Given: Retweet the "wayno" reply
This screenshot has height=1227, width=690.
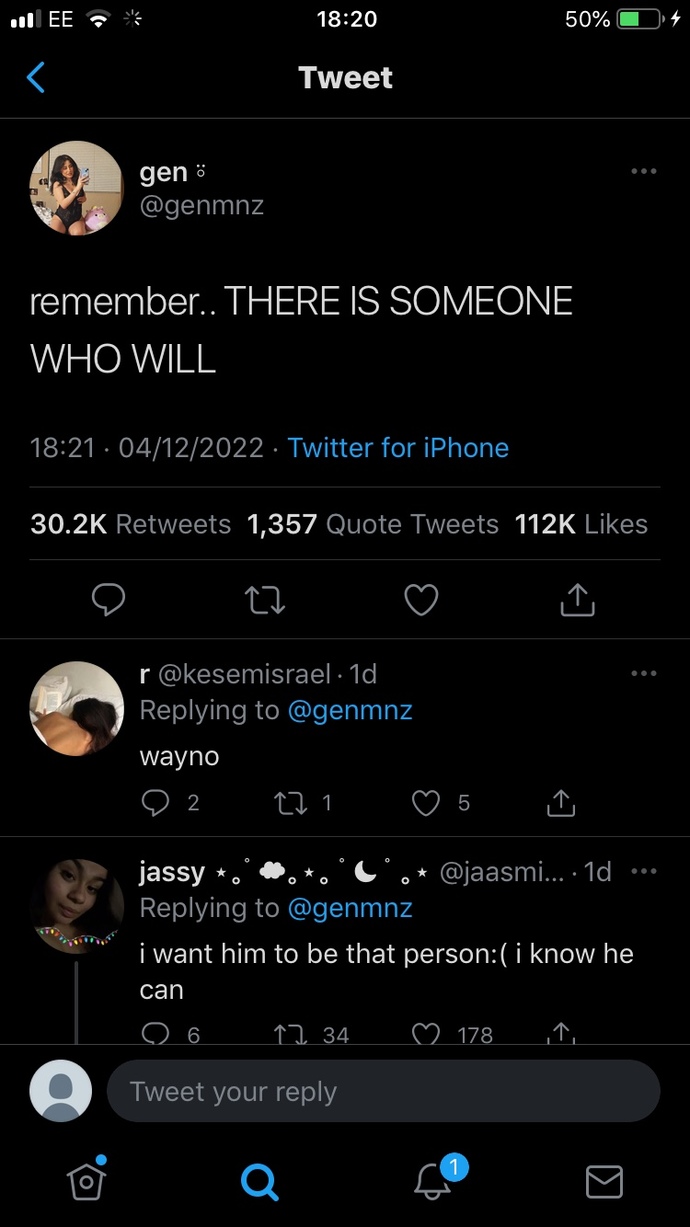Looking at the screenshot, I should click(289, 802).
